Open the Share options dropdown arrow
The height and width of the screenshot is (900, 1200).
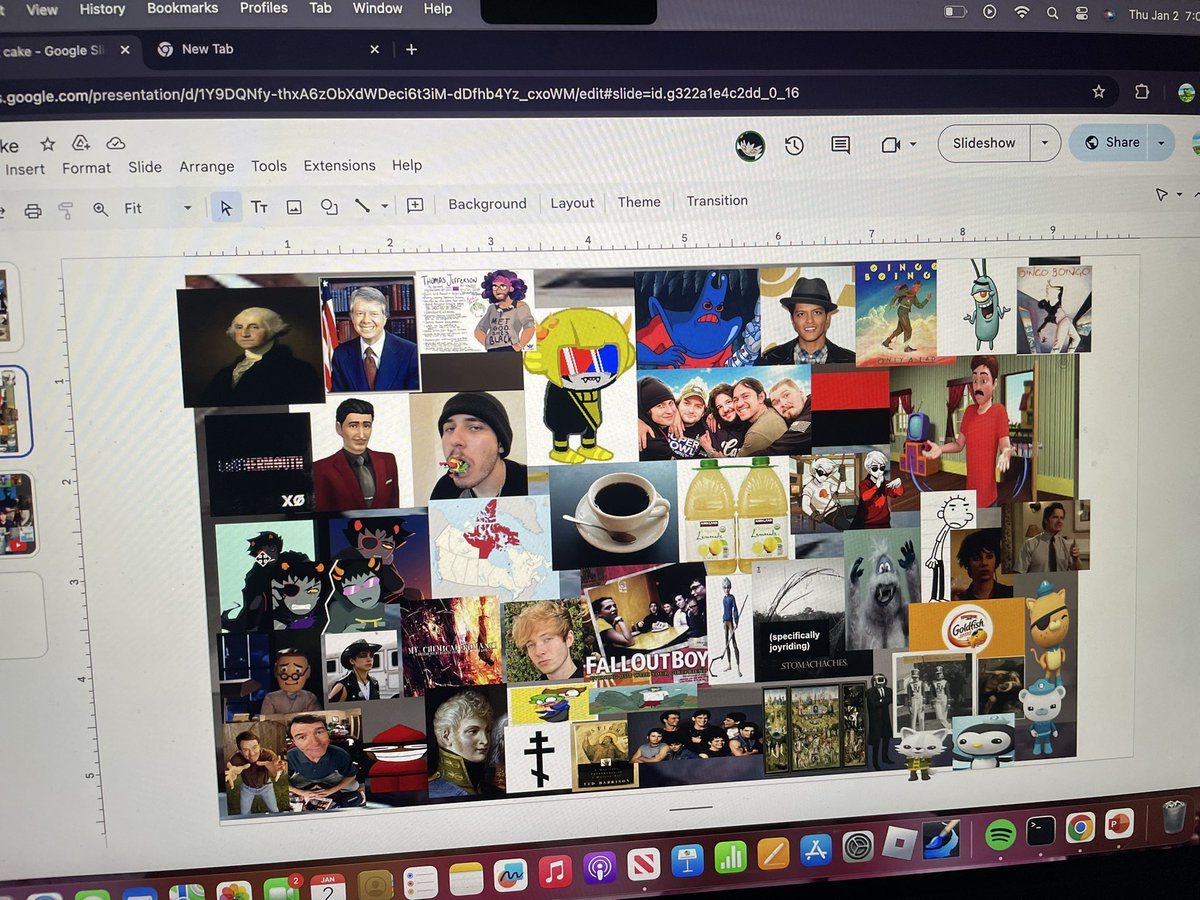click(x=1161, y=143)
